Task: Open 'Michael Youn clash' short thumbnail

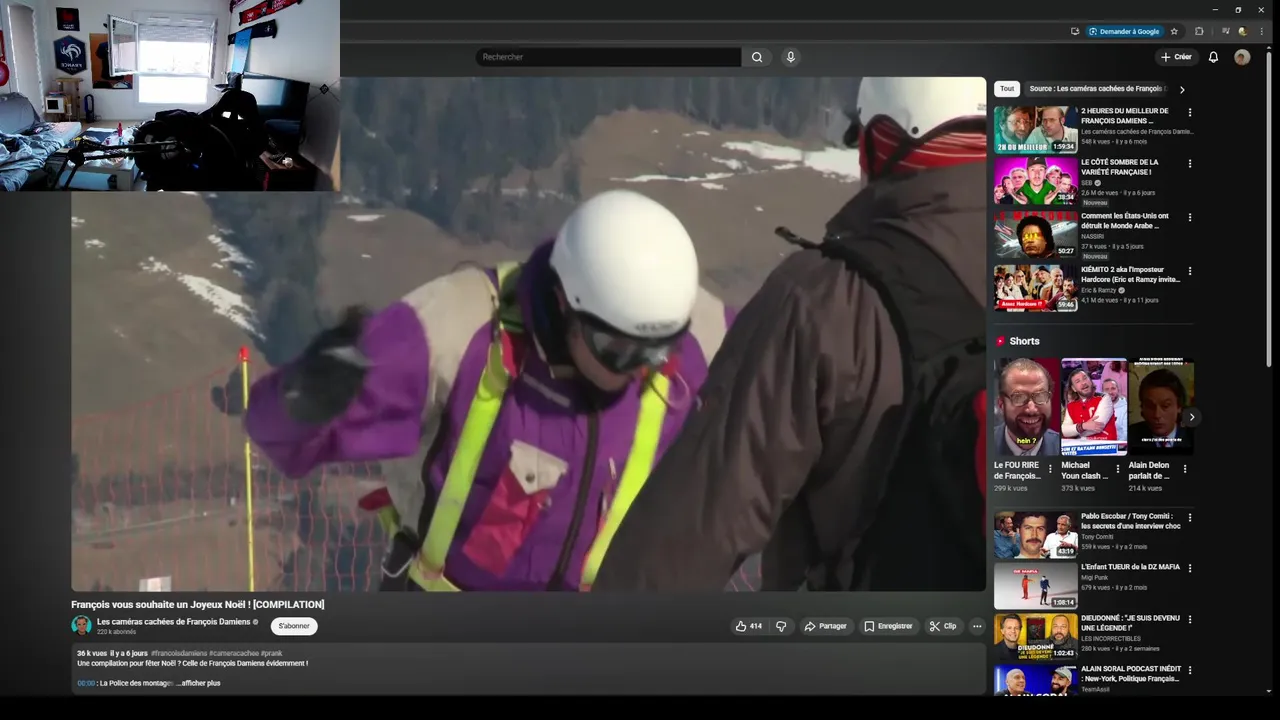Action: pos(1094,407)
